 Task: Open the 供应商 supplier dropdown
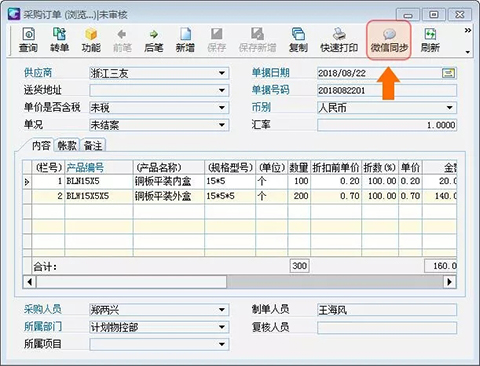tap(222, 73)
